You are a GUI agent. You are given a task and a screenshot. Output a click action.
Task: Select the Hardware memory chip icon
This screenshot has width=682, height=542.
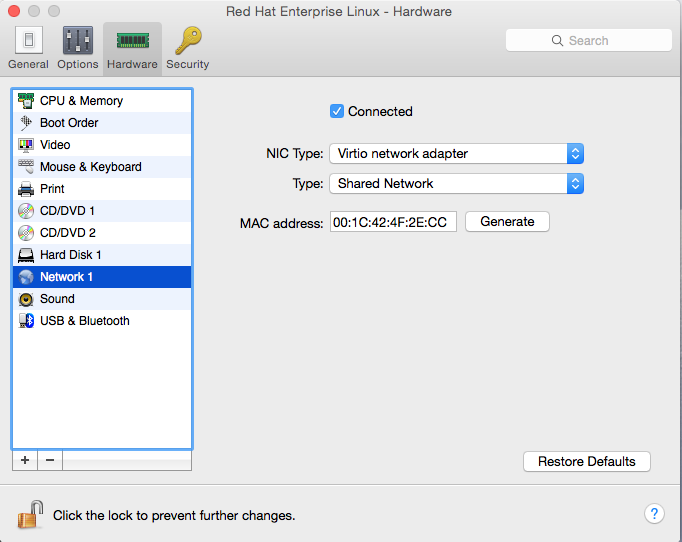(x=133, y=41)
